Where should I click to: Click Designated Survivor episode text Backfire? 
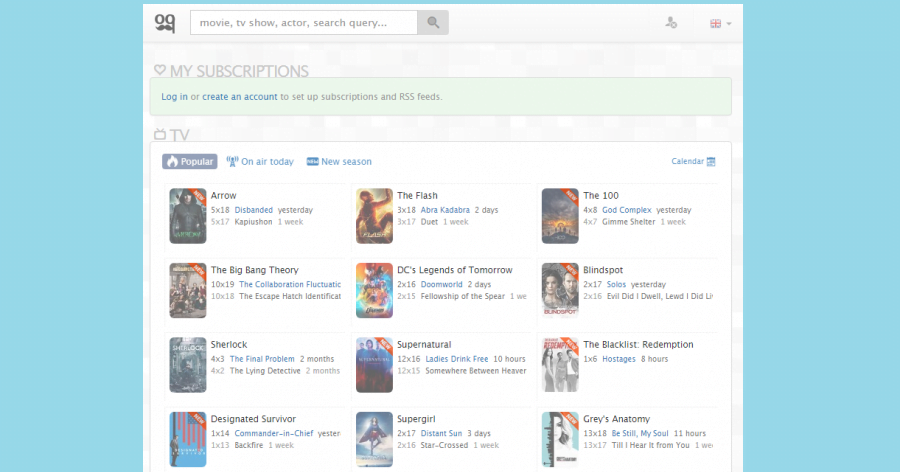pyautogui.click(x=249, y=445)
